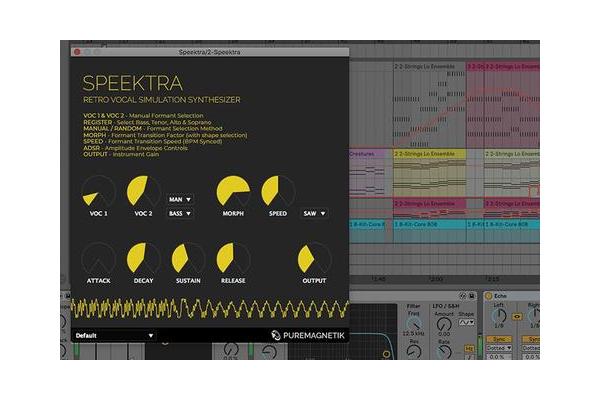Click the Echo Left delay time knob
This screenshot has height=400, width=600.
(x=499, y=316)
